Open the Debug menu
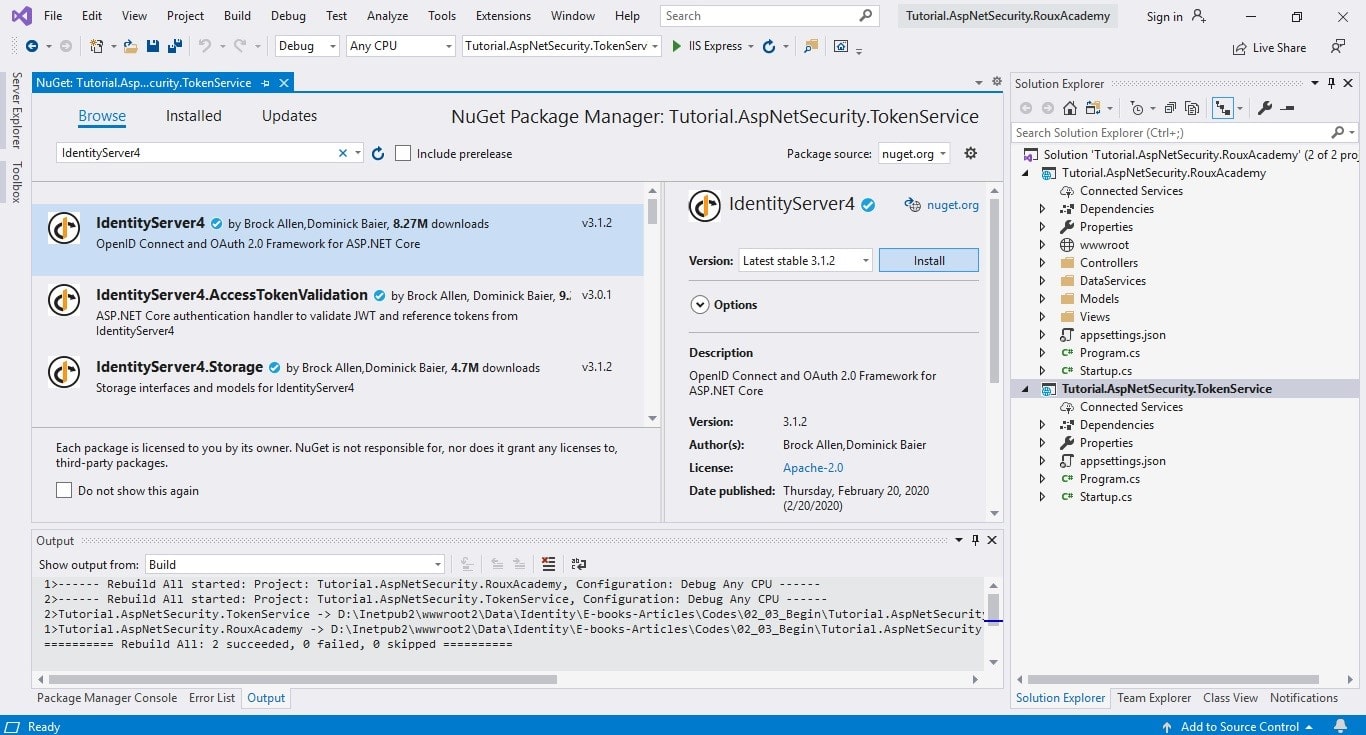 pos(287,15)
